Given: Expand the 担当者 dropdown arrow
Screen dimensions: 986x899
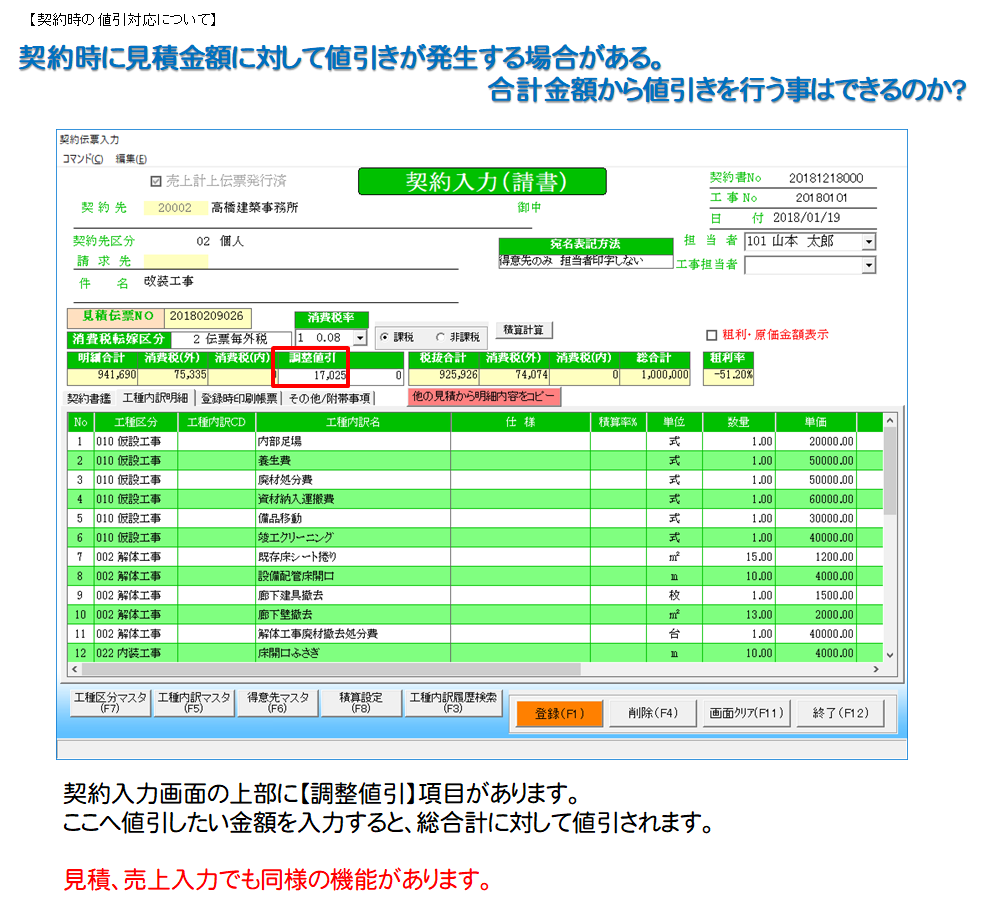Looking at the screenshot, I should (868, 242).
